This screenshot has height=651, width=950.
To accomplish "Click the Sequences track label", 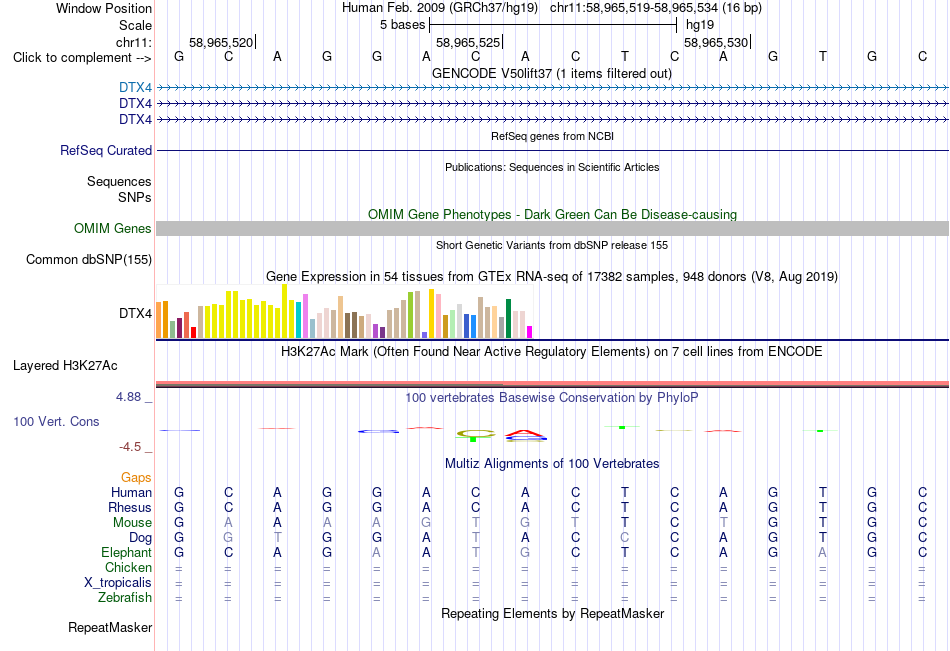I will [x=119, y=181].
